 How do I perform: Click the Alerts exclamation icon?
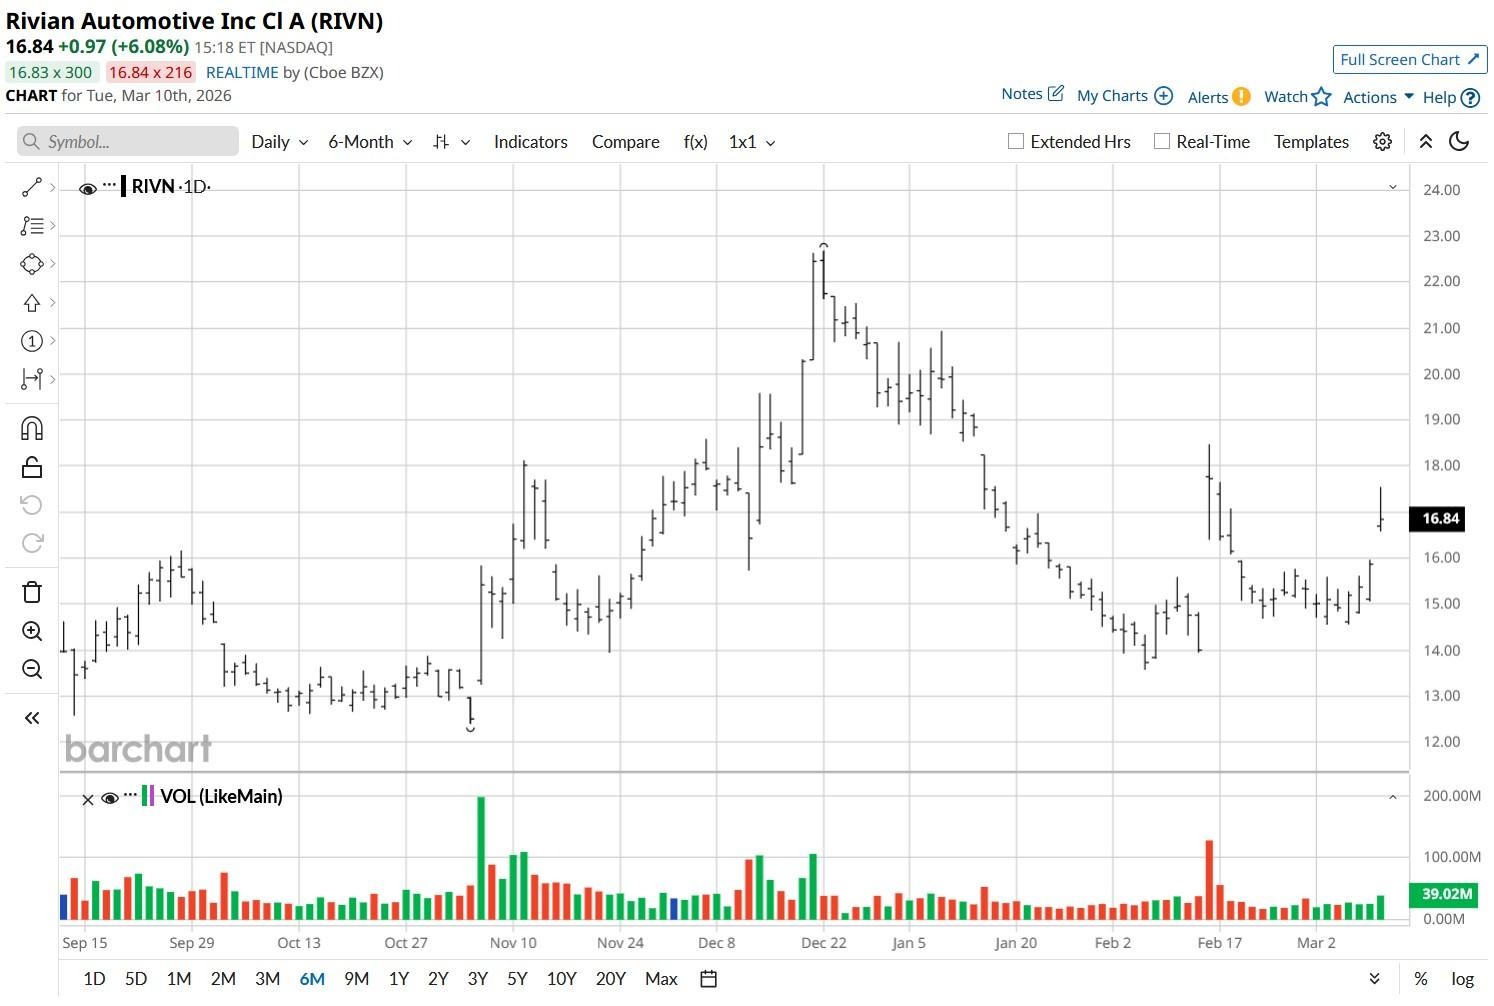tap(1241, 96)
